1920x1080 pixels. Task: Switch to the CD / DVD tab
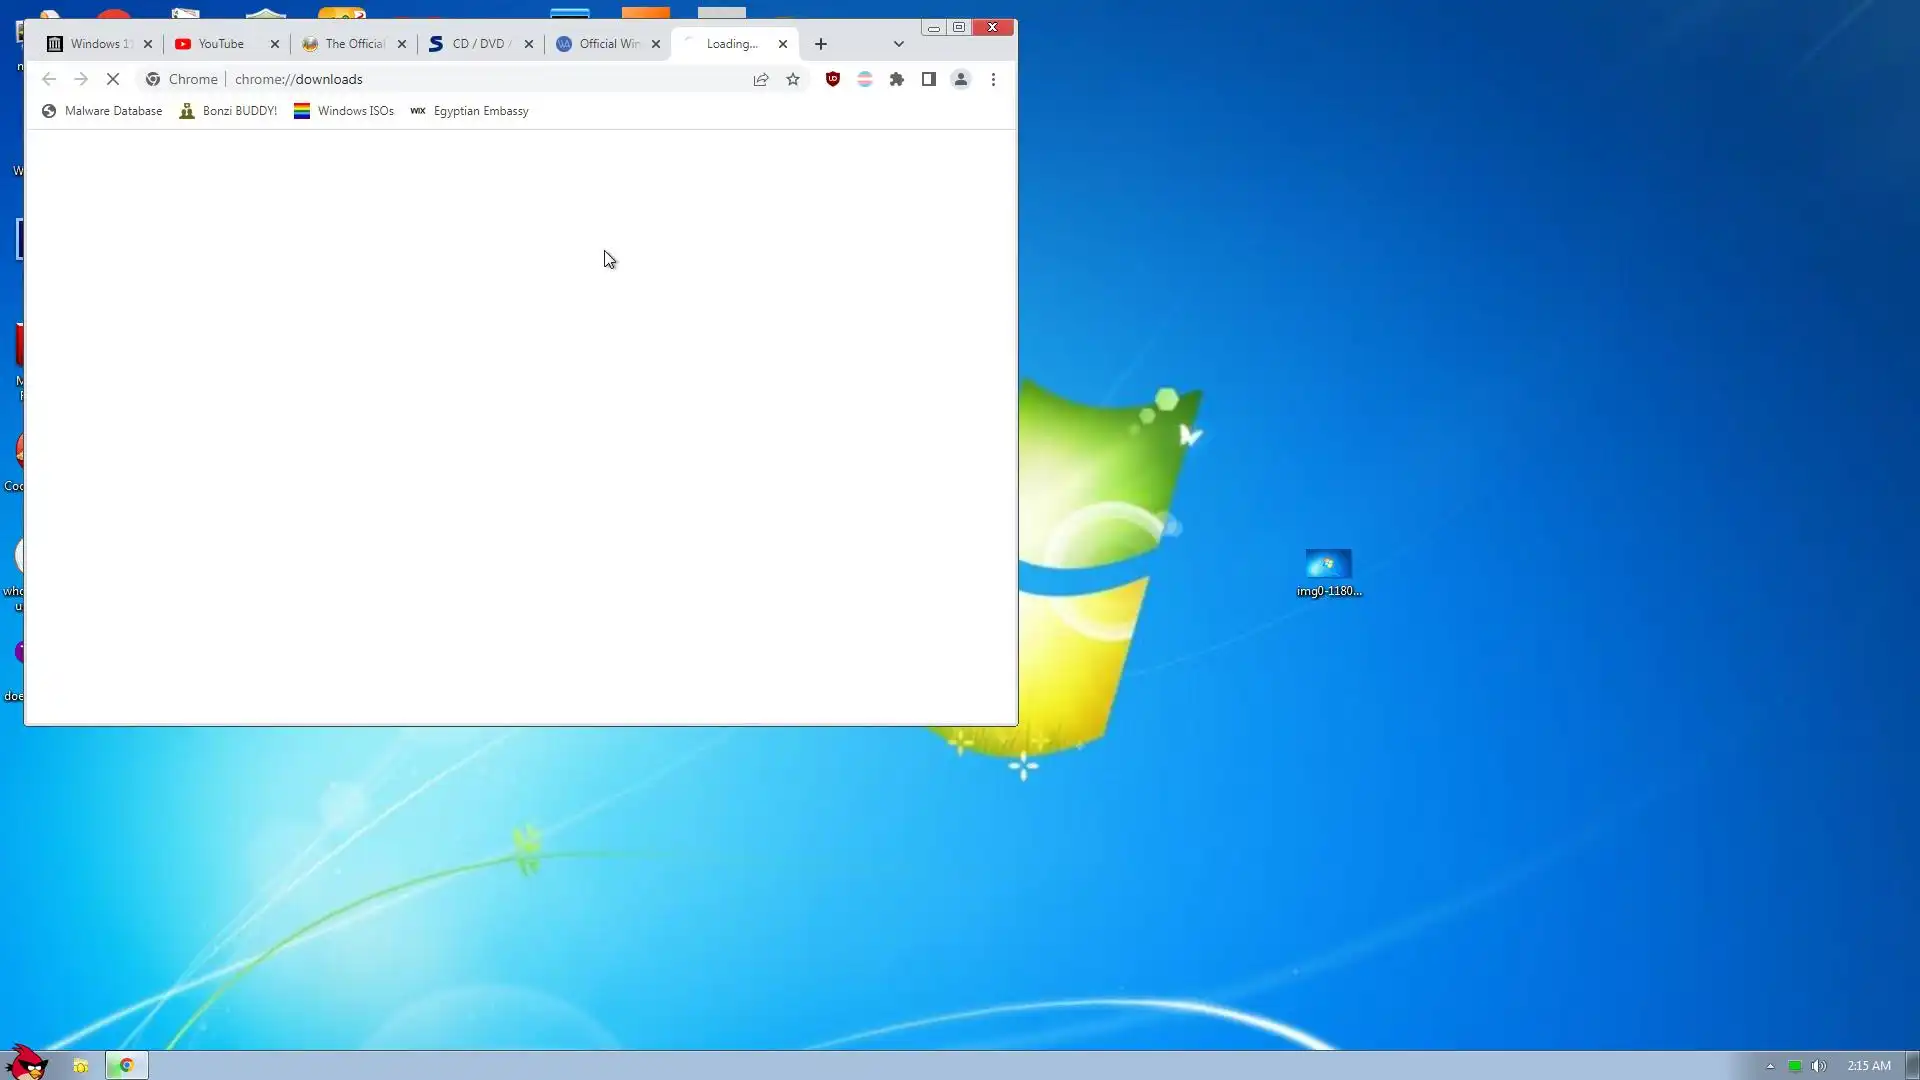click(x=478, y=44)
